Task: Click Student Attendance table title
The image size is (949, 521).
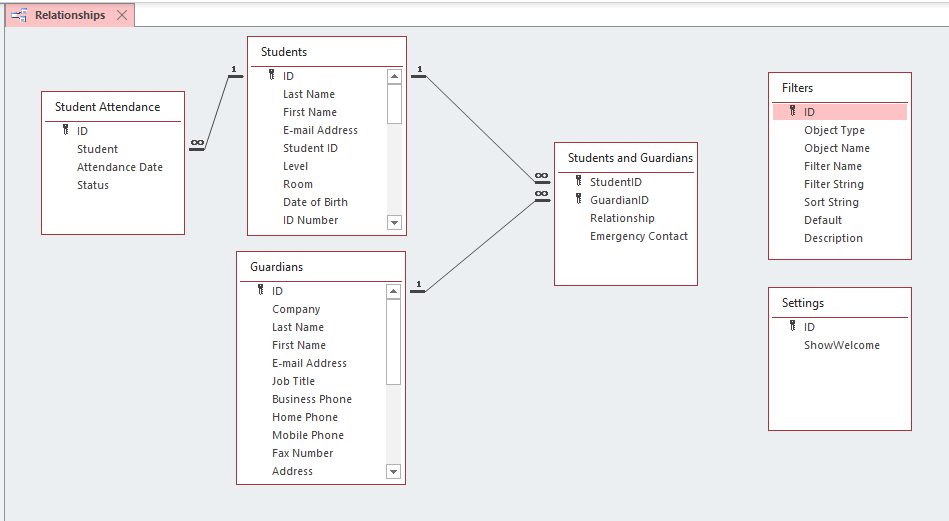Action: pos(108,107)
